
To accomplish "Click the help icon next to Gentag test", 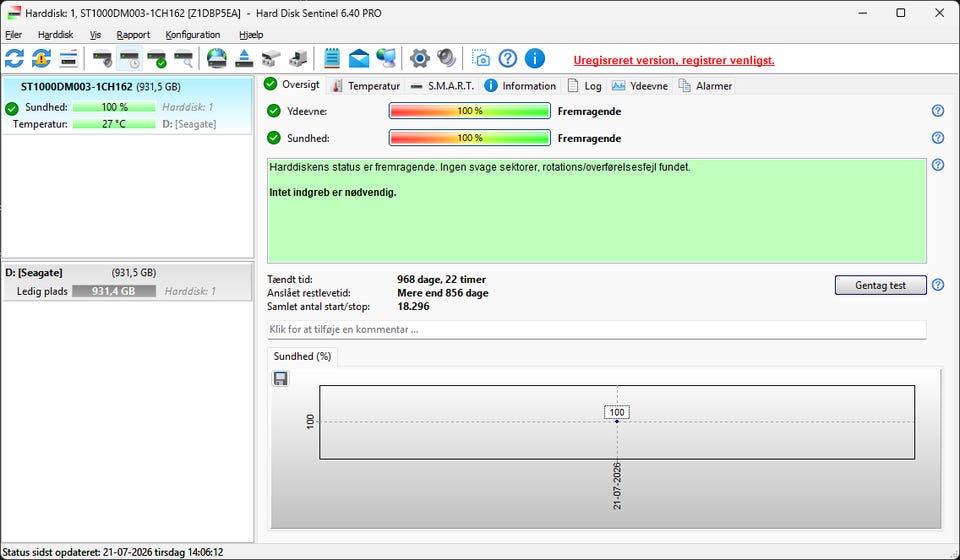I will 937,285.
